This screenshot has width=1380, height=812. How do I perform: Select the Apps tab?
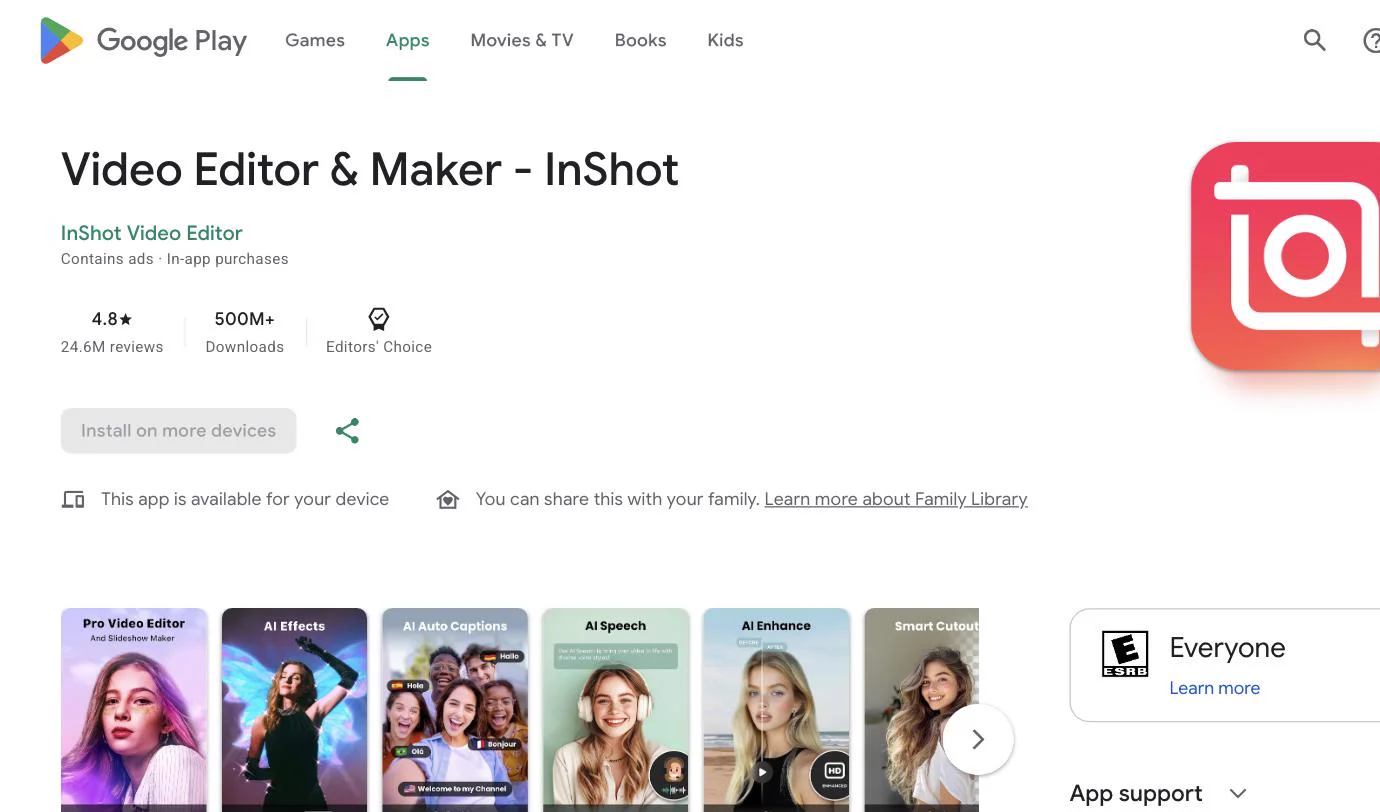pos(408,41)
